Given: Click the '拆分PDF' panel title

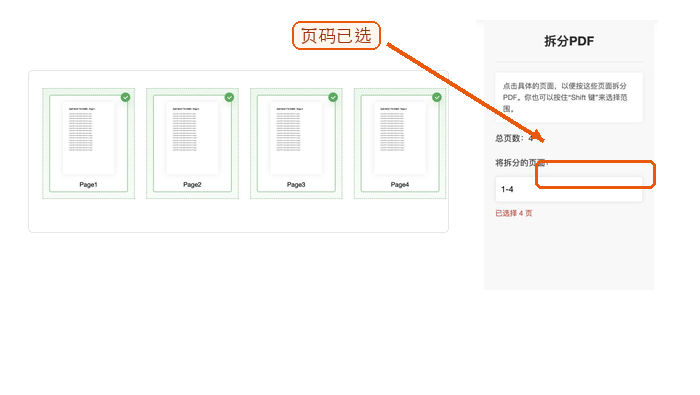Looking at the screenshot, I should click(x=569, y=41).
